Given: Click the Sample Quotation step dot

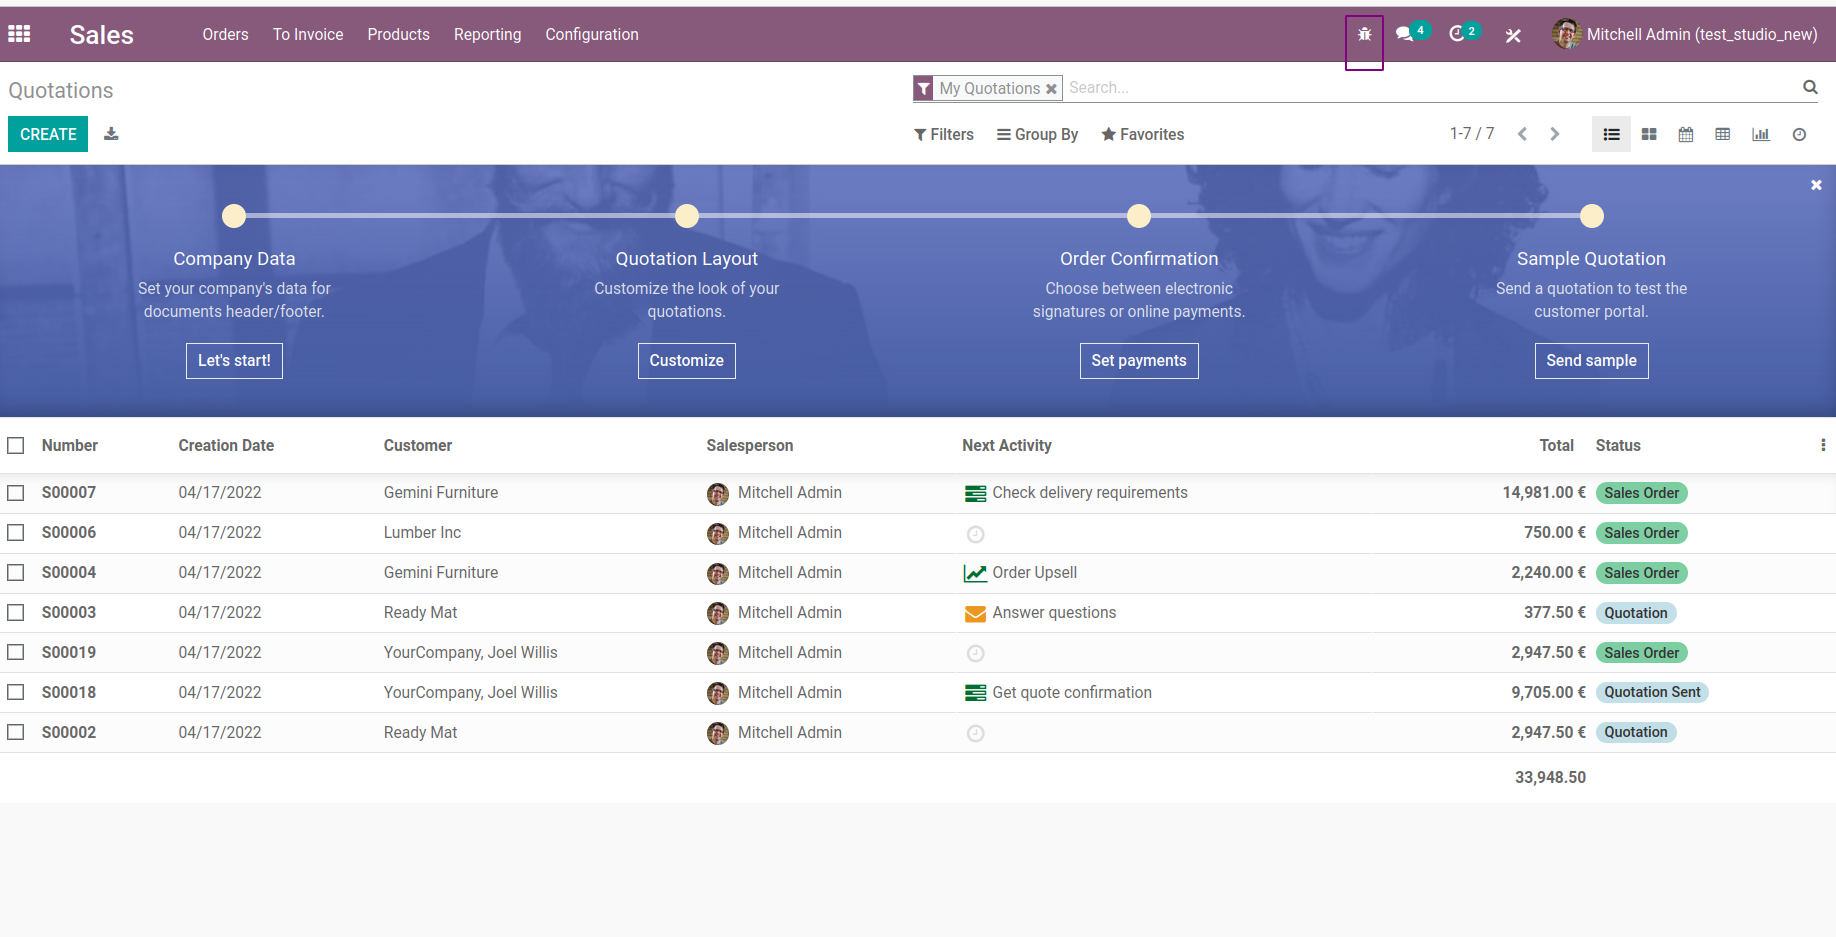Looking at the screenshot, I should pos(1592,216).
